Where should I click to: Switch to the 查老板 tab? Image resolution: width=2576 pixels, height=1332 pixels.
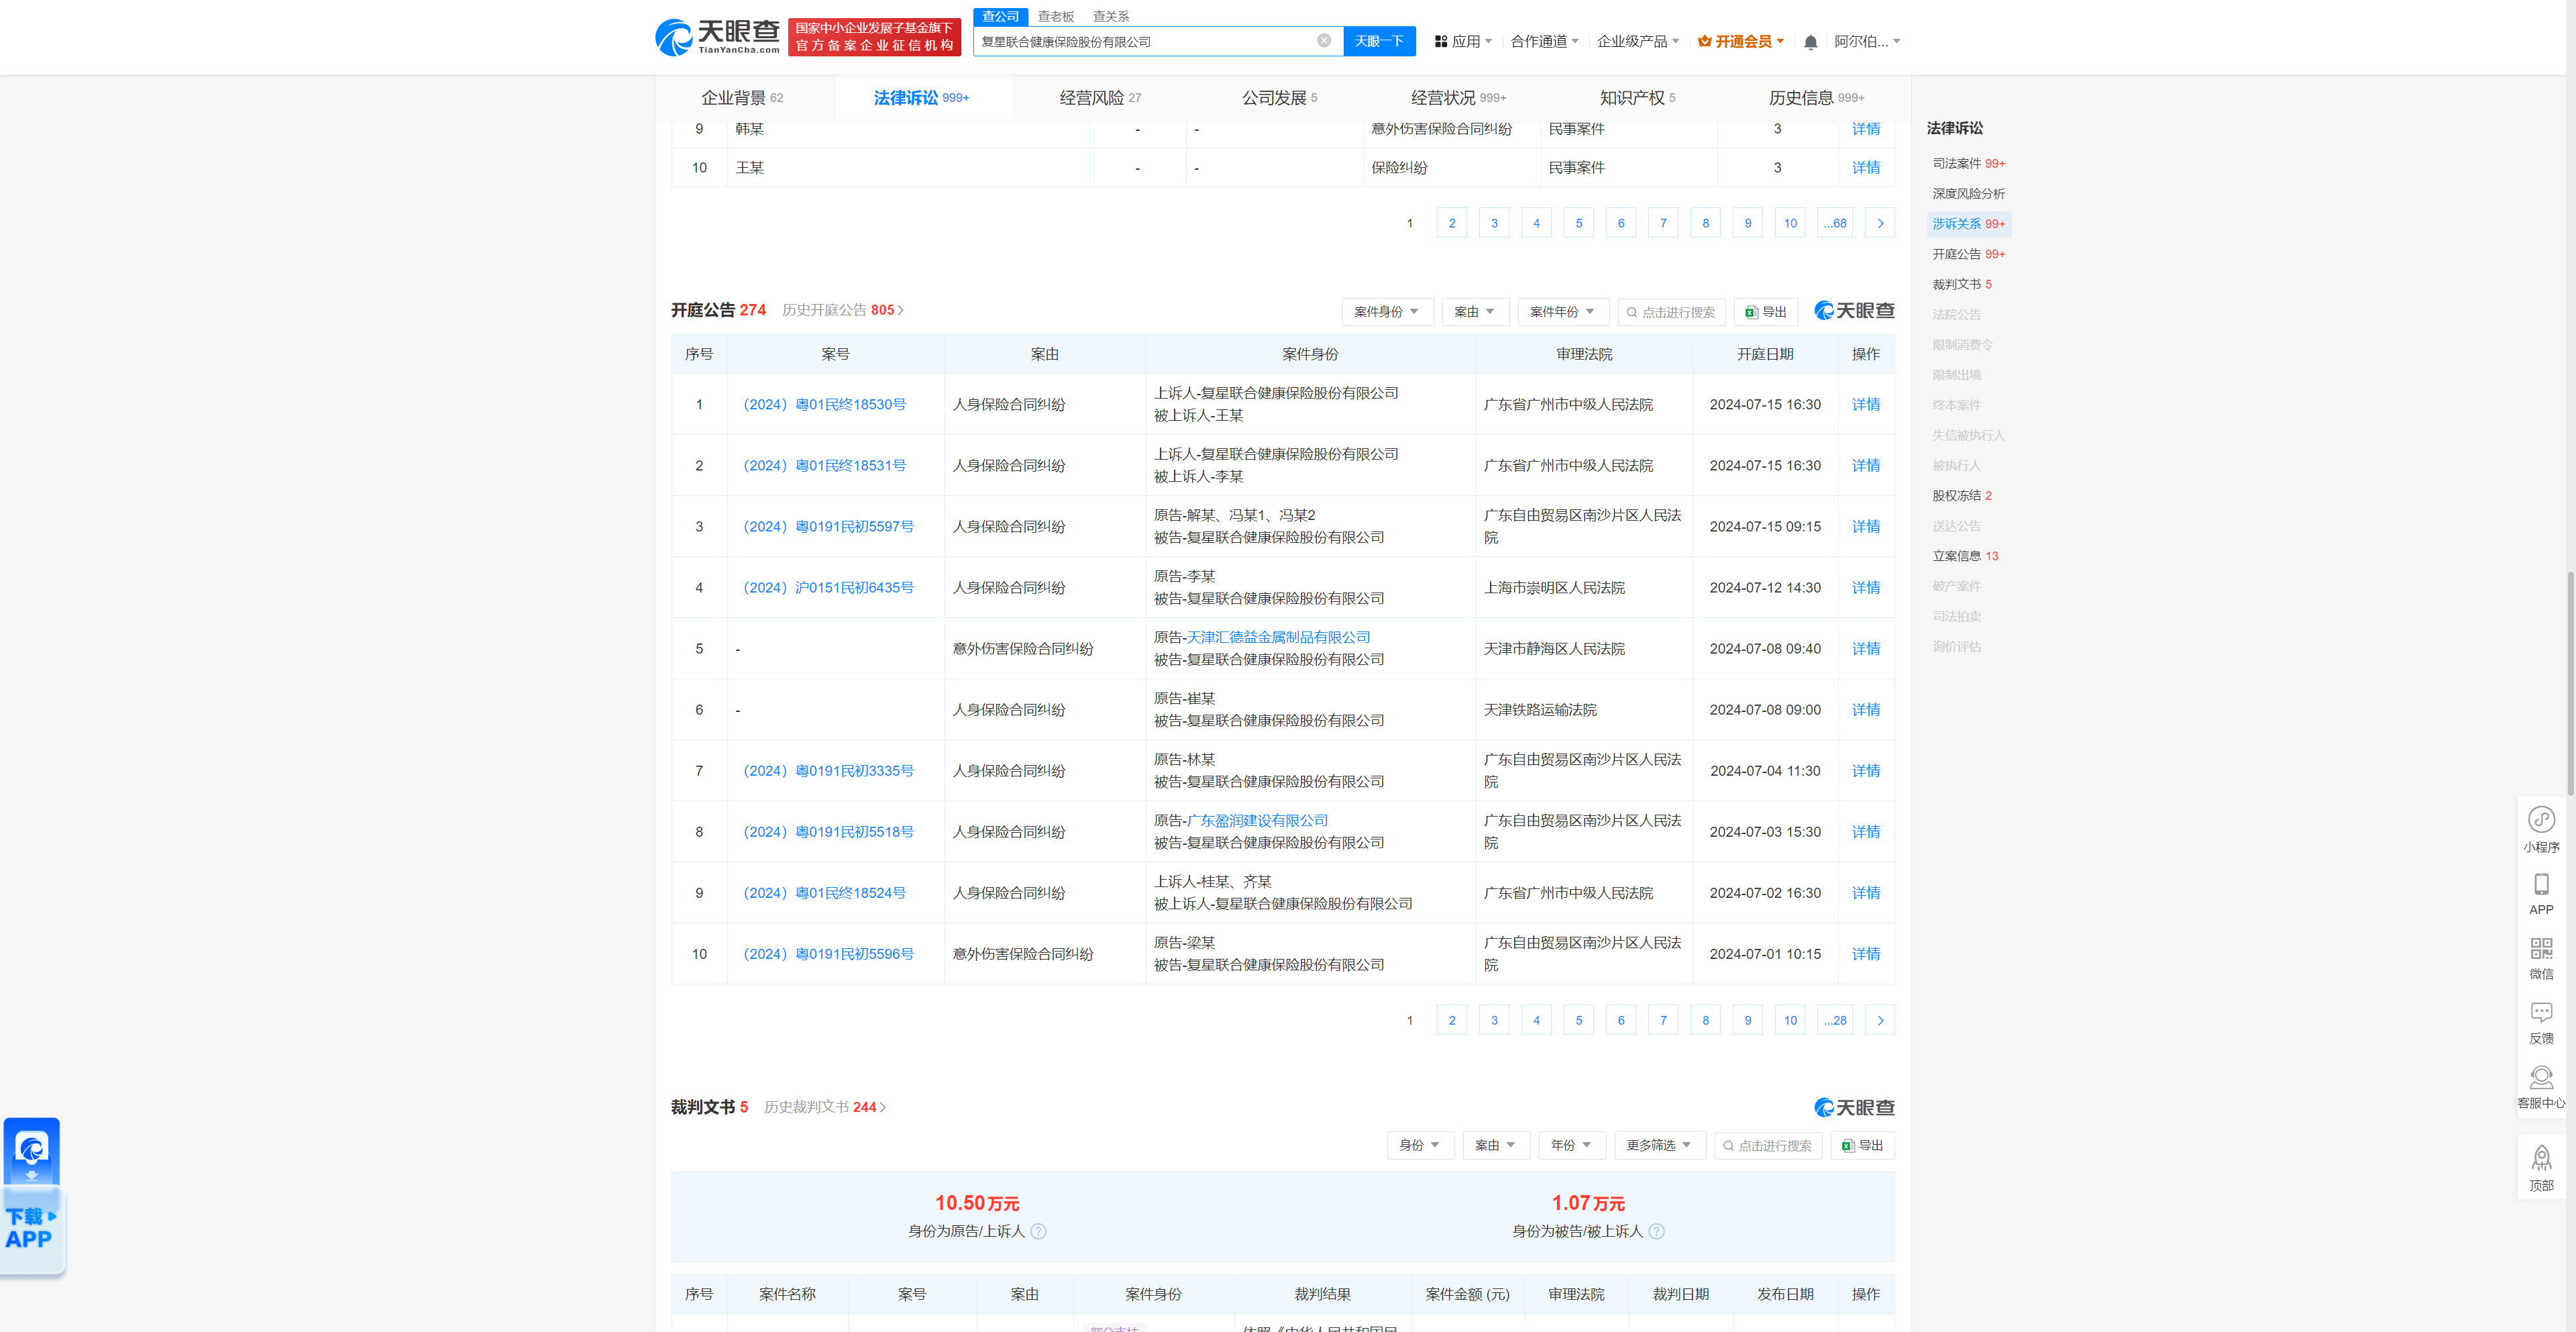tap(1055, 16)
